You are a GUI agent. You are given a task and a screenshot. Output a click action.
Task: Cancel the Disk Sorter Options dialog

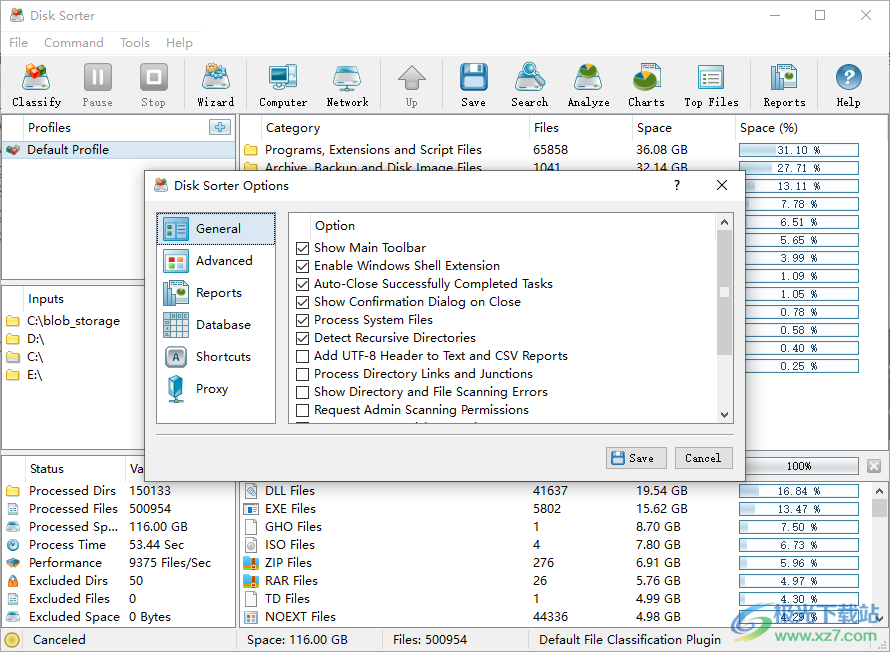point(703,458)
